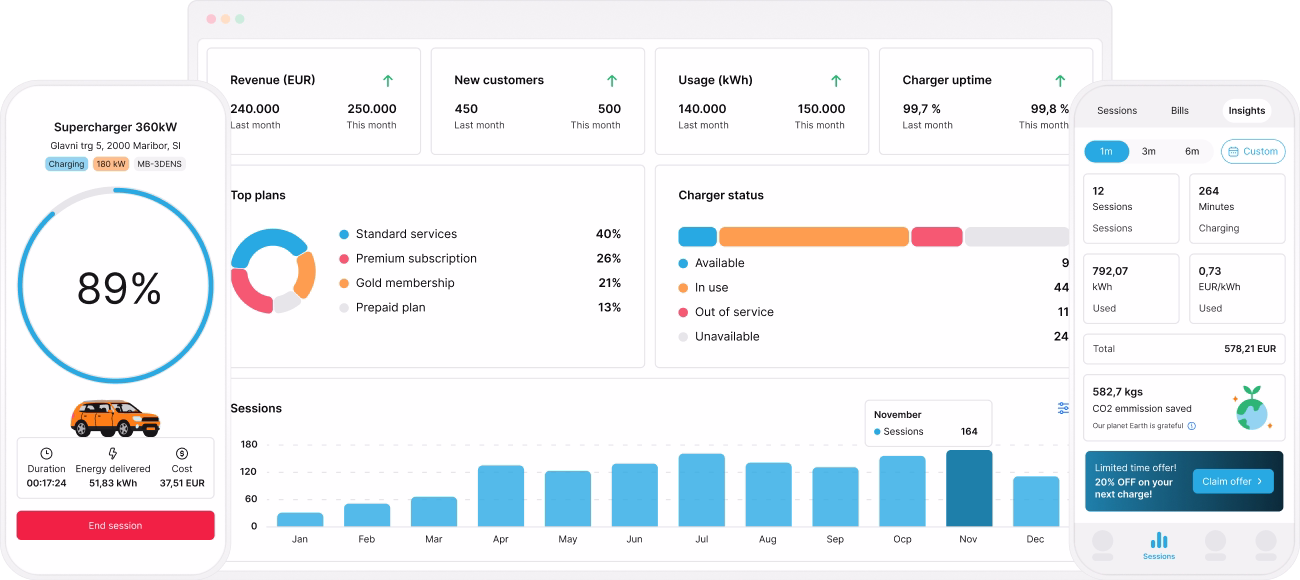
Task: Click the Revenue card green up arrow
Action: tap(388, 80)
